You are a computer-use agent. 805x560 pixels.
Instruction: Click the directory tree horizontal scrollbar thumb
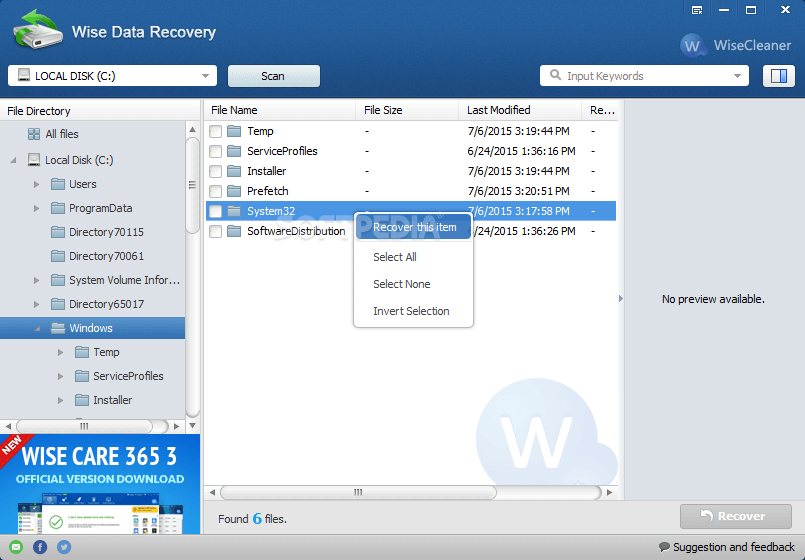tap(84, 426)
